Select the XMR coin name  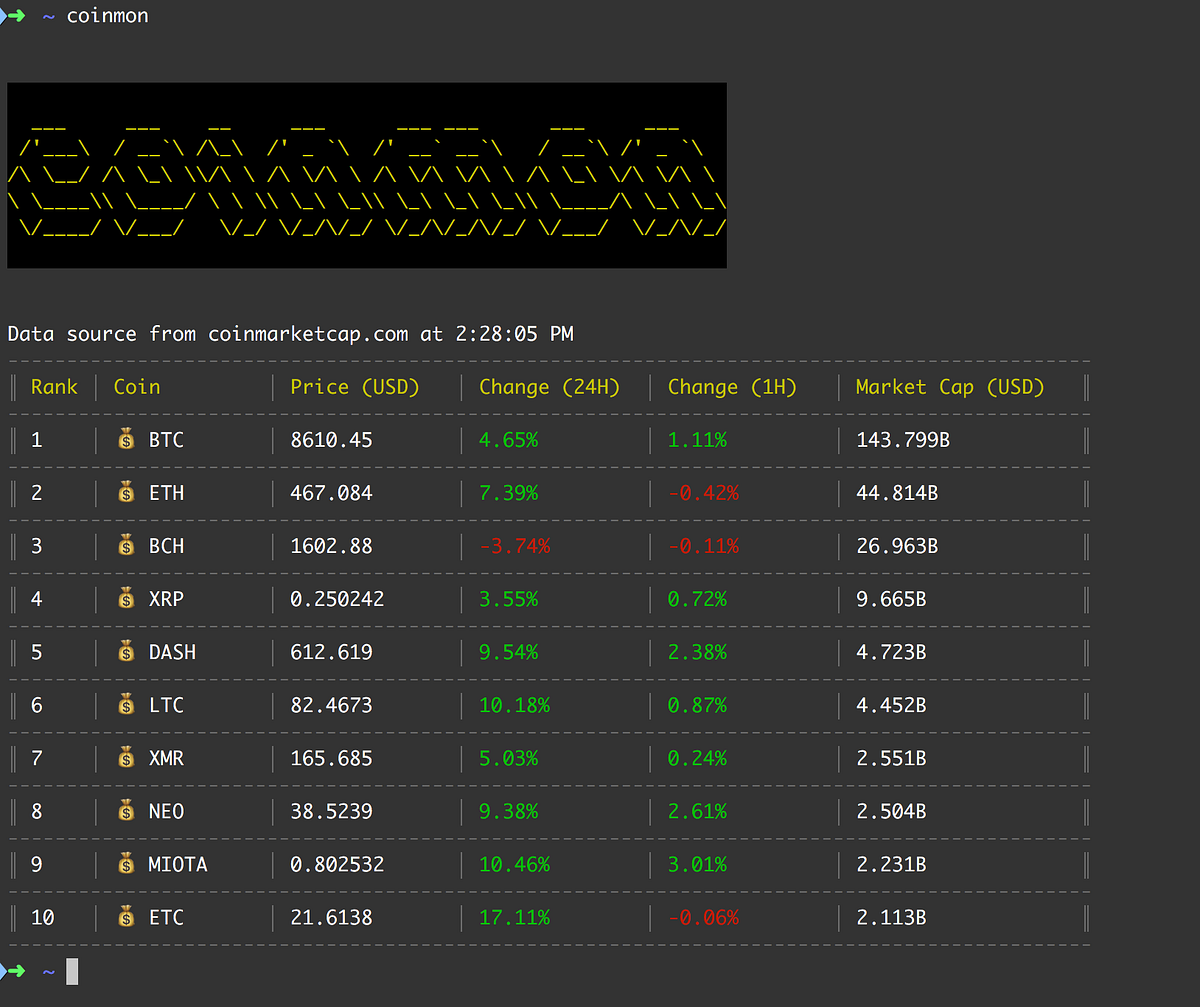[166, 758]
